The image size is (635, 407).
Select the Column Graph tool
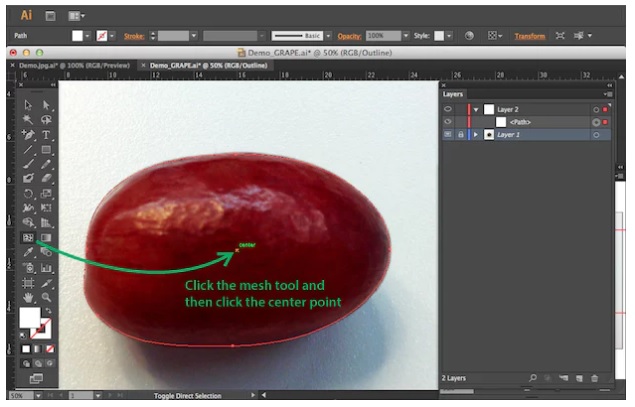coord(46,268)
